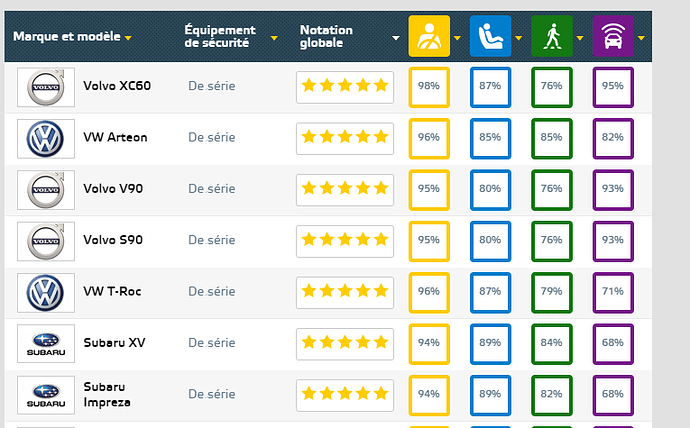Viewport: 690px width, 428px height.
Task: Click the 89% child score for Subaru XV
Action: click(x=490, y=344)
